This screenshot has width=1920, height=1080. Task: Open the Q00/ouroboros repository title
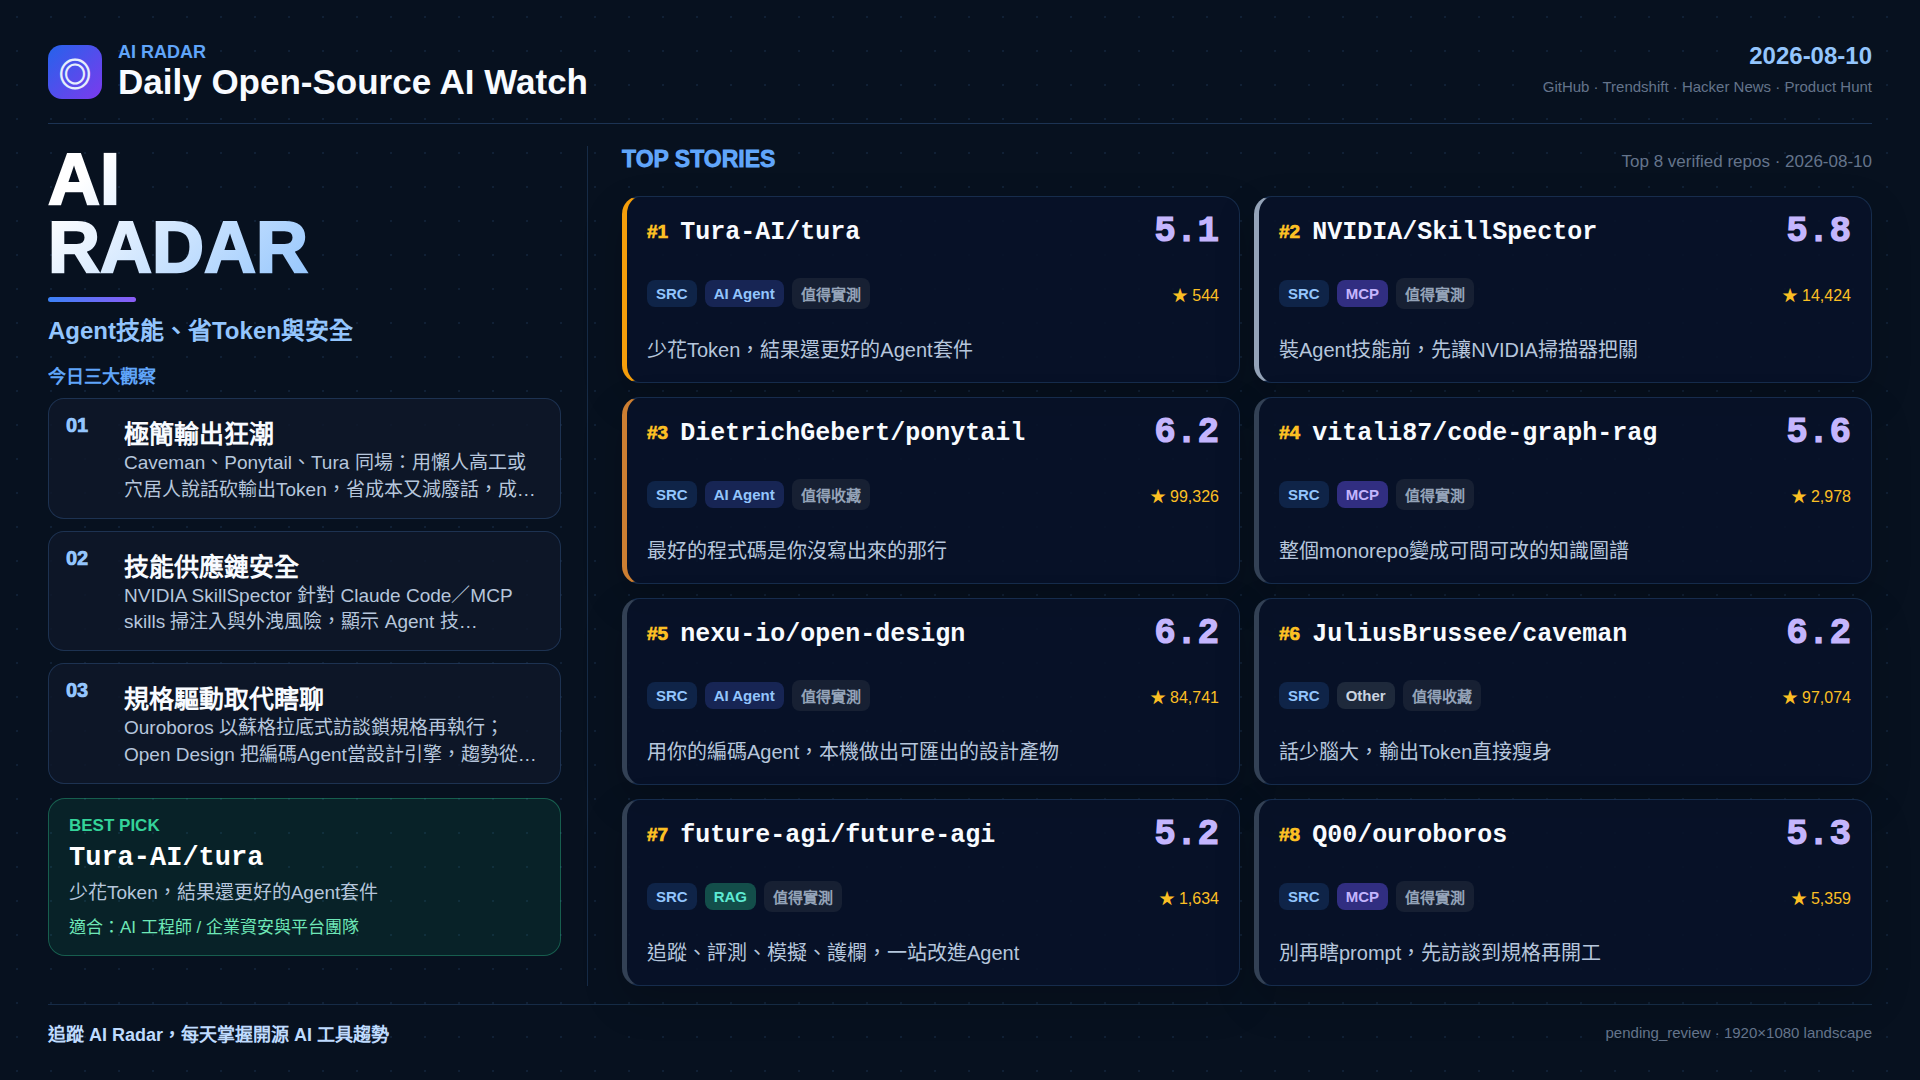(x=1409, y=834)
